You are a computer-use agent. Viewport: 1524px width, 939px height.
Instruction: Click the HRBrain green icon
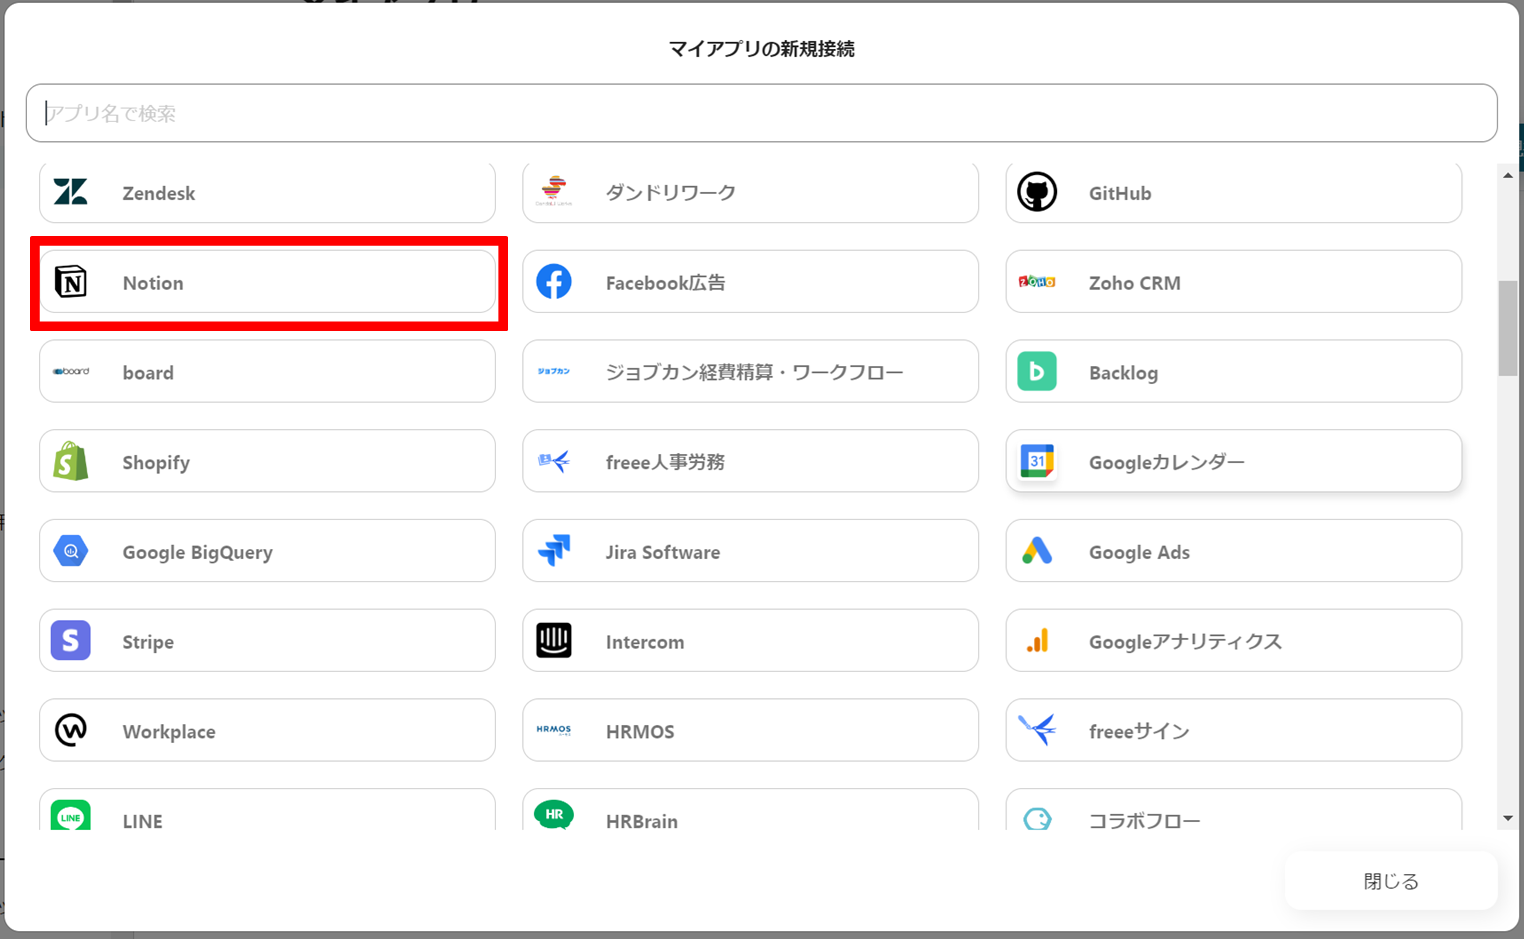pos(554,815)
